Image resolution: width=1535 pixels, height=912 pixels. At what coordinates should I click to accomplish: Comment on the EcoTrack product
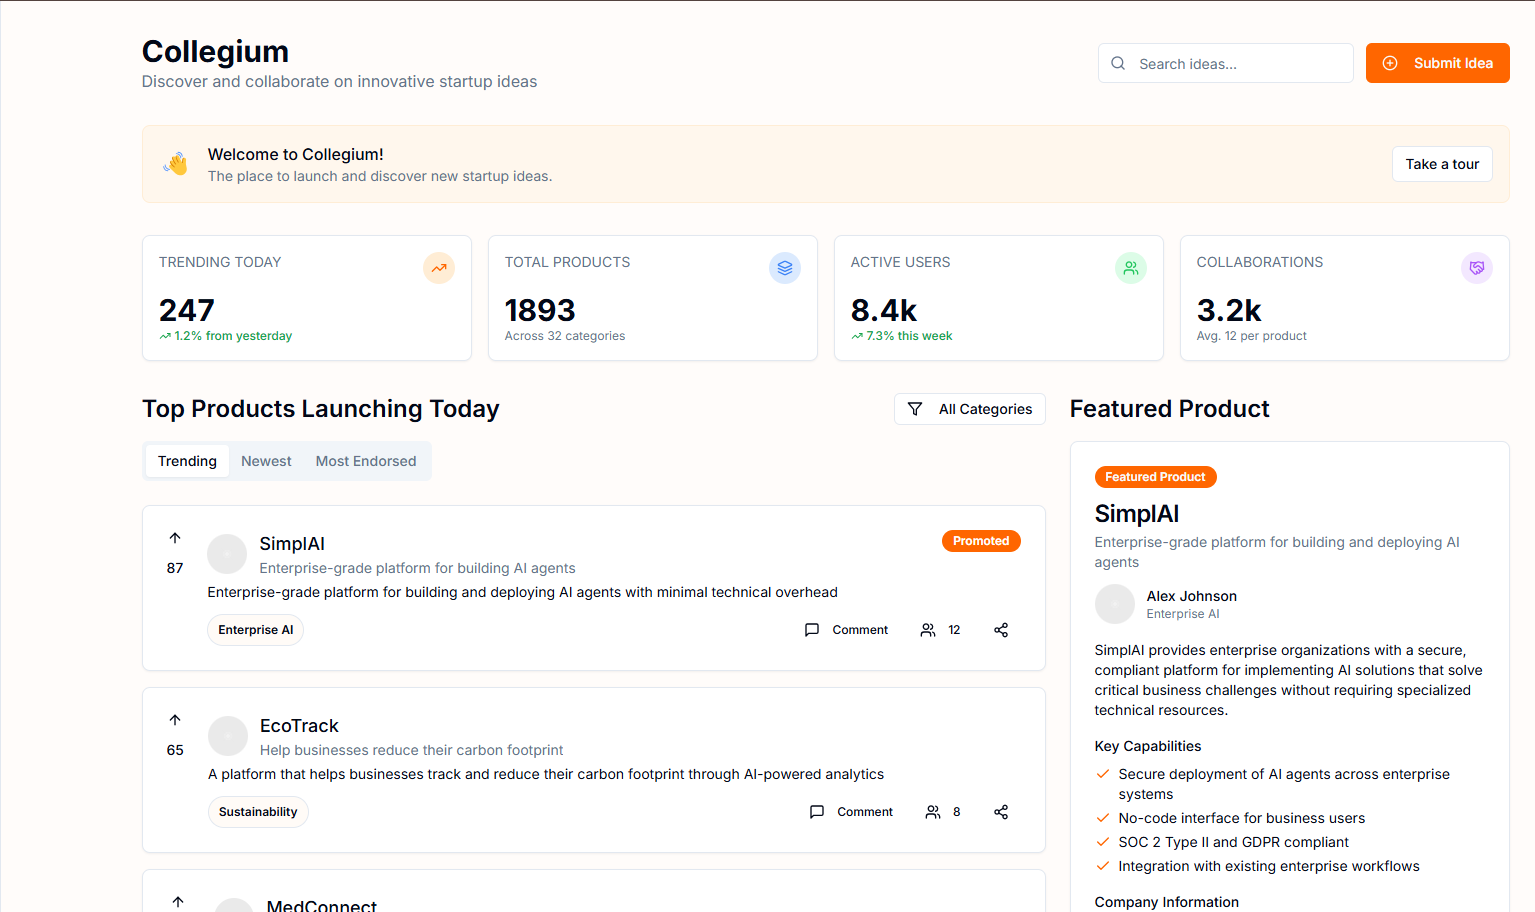(851, 812)
